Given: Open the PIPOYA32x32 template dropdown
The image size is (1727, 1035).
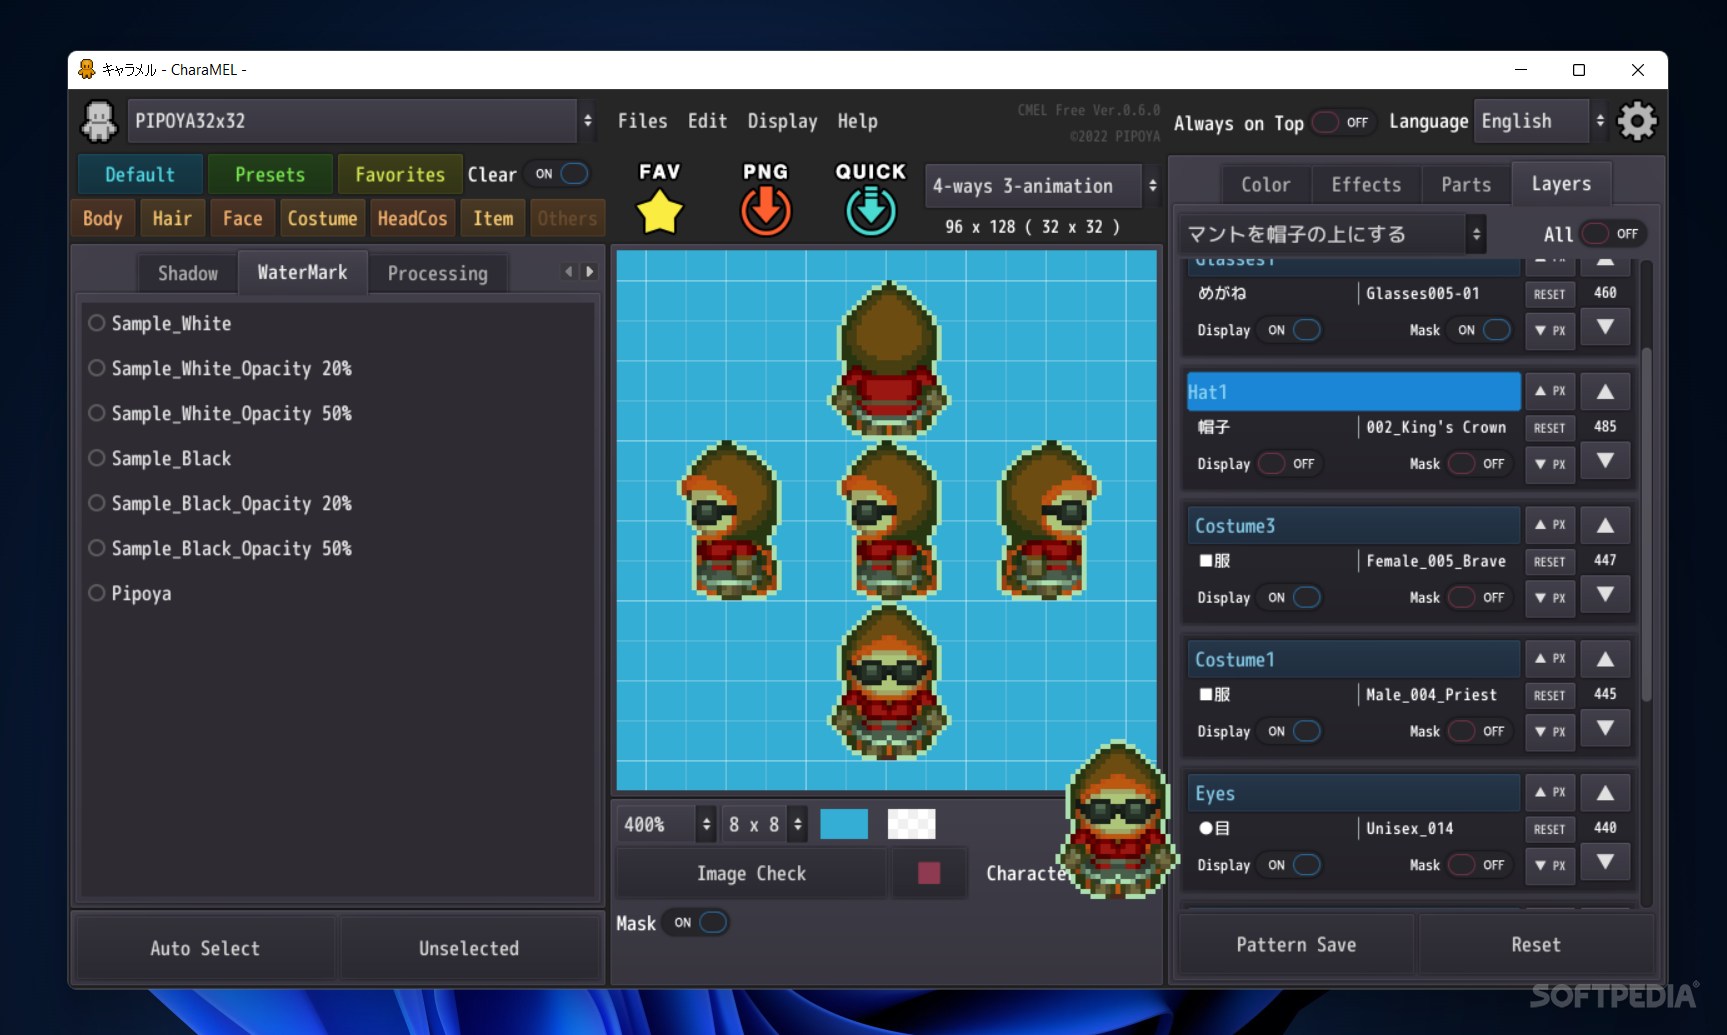Looking at the screenshot, I should click(362, 121).
